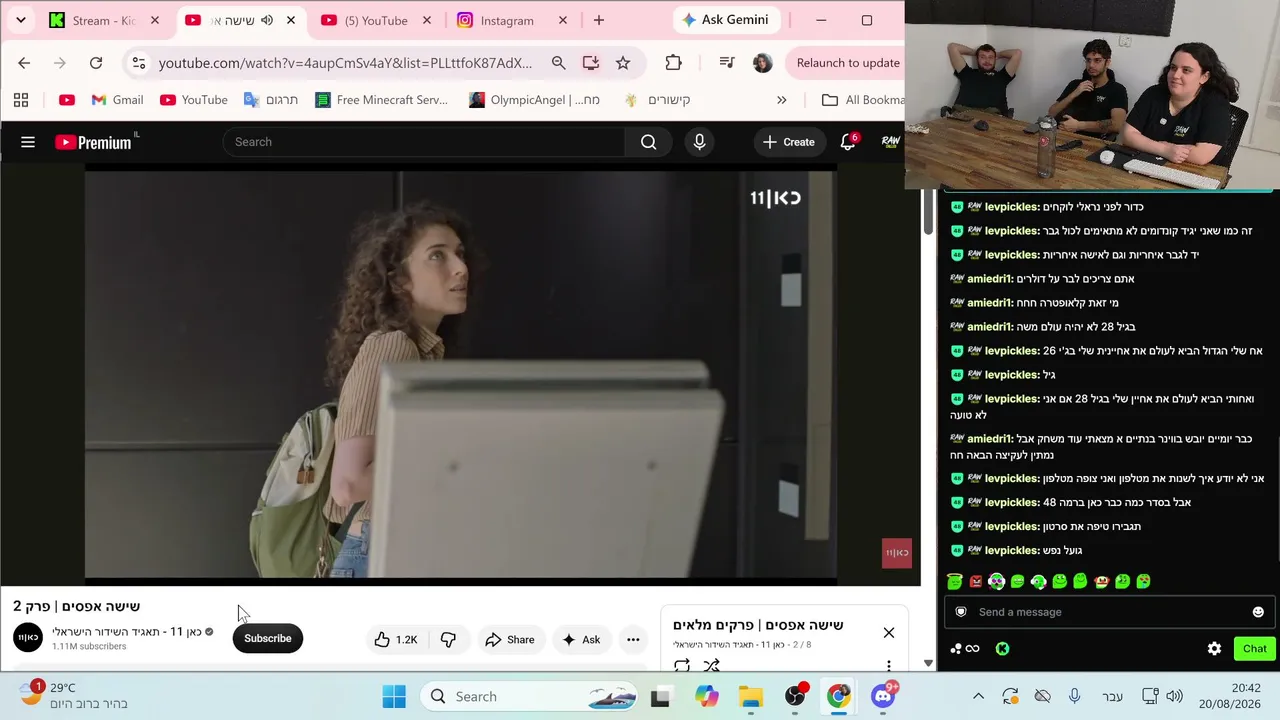
Task: Dislike the video with thumbs down
Action: click(448, 639)
